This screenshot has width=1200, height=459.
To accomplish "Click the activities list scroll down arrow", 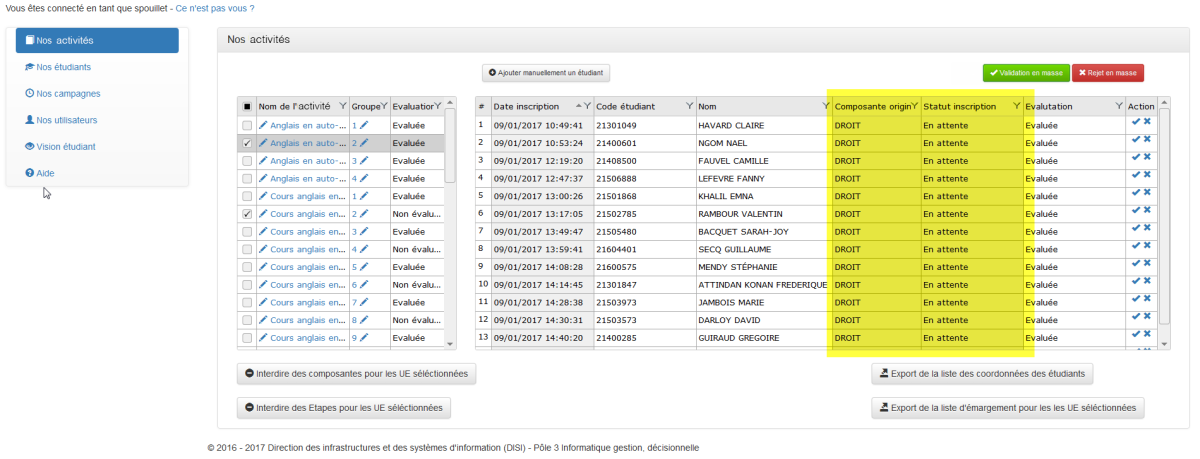I will (x=450, y=343).
